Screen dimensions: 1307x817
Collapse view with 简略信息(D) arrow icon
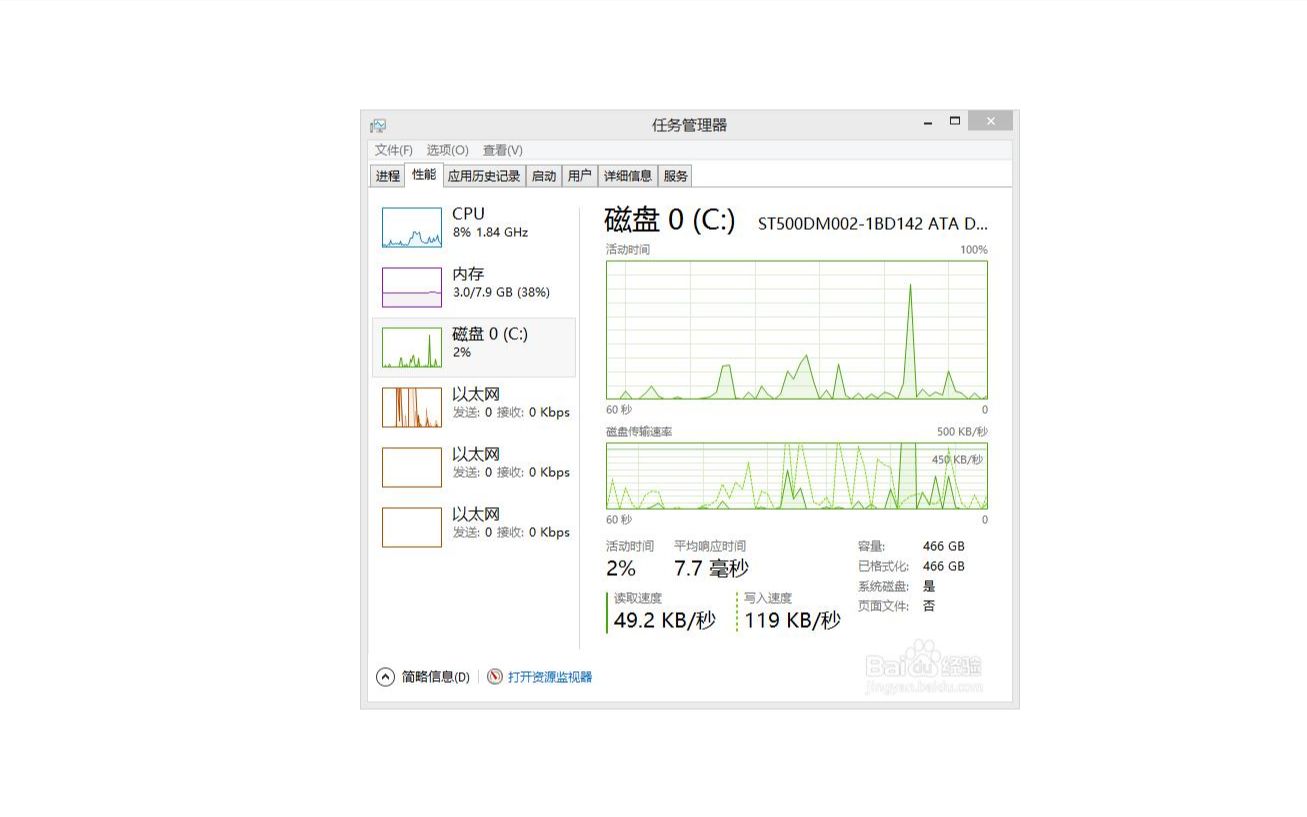(x=385, y=677)
